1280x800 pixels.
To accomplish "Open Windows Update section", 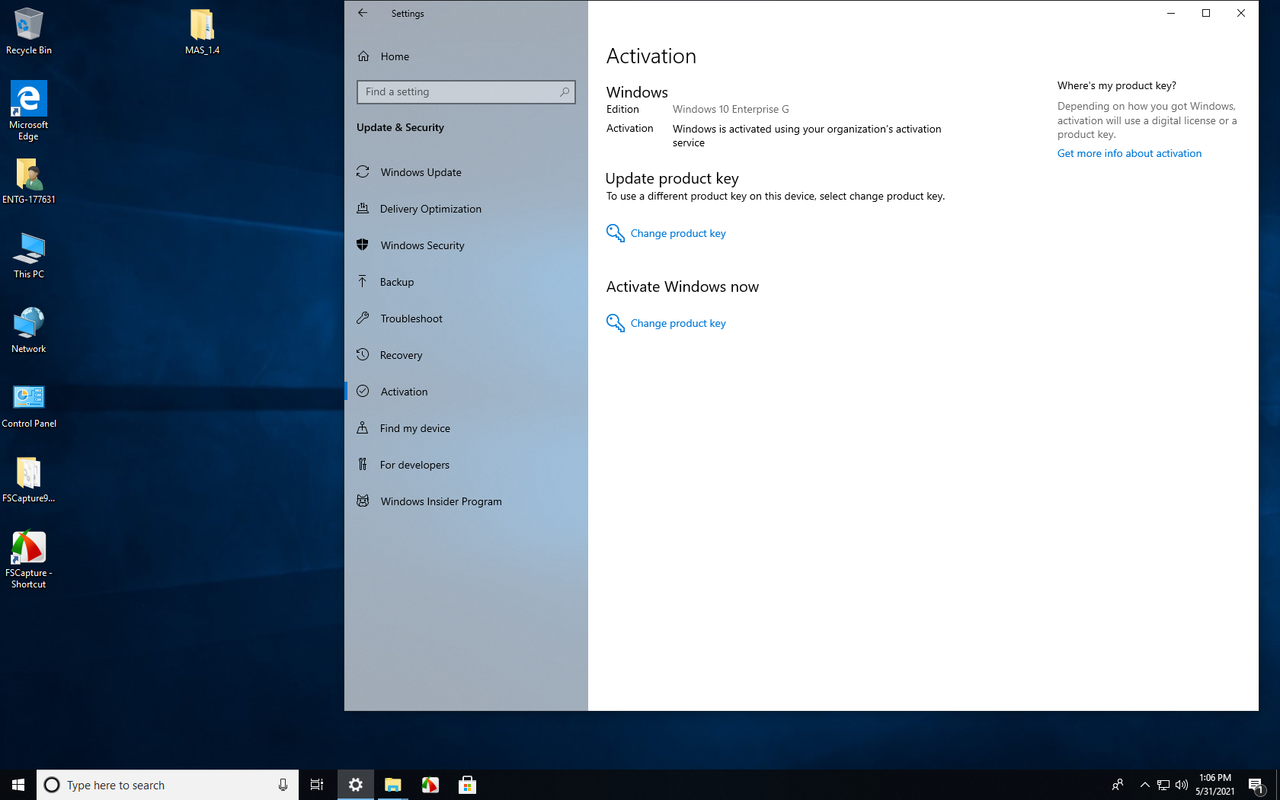I will pos(466,172).
